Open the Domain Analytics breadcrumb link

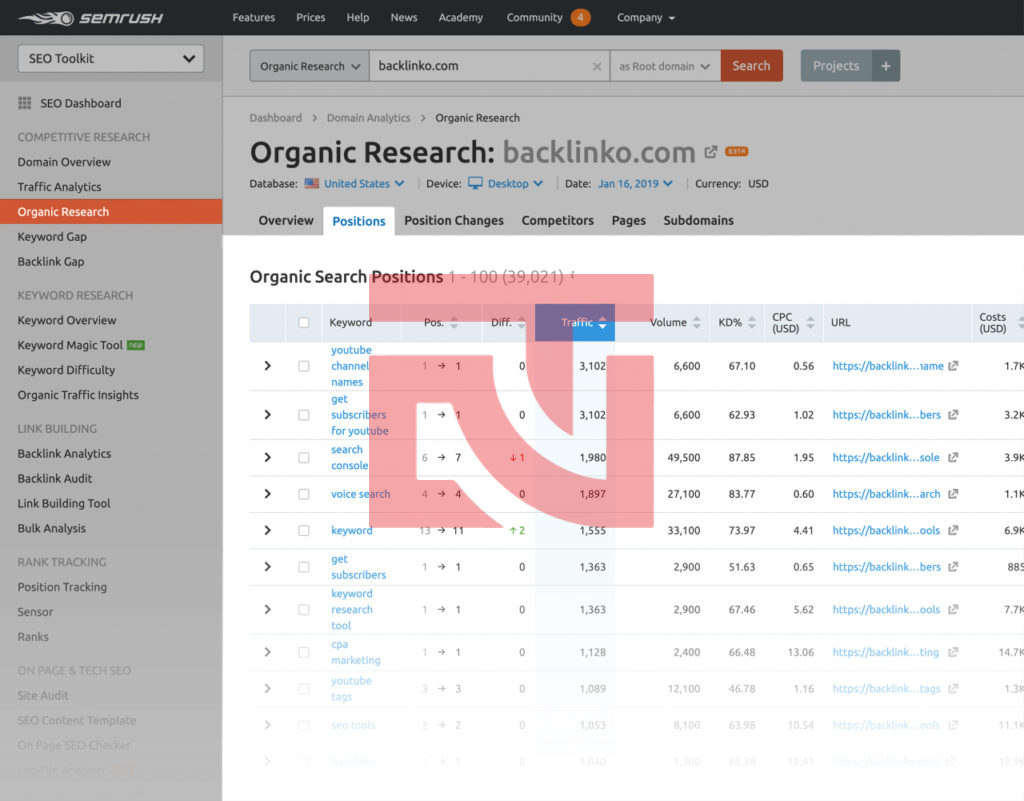[368, 118]
